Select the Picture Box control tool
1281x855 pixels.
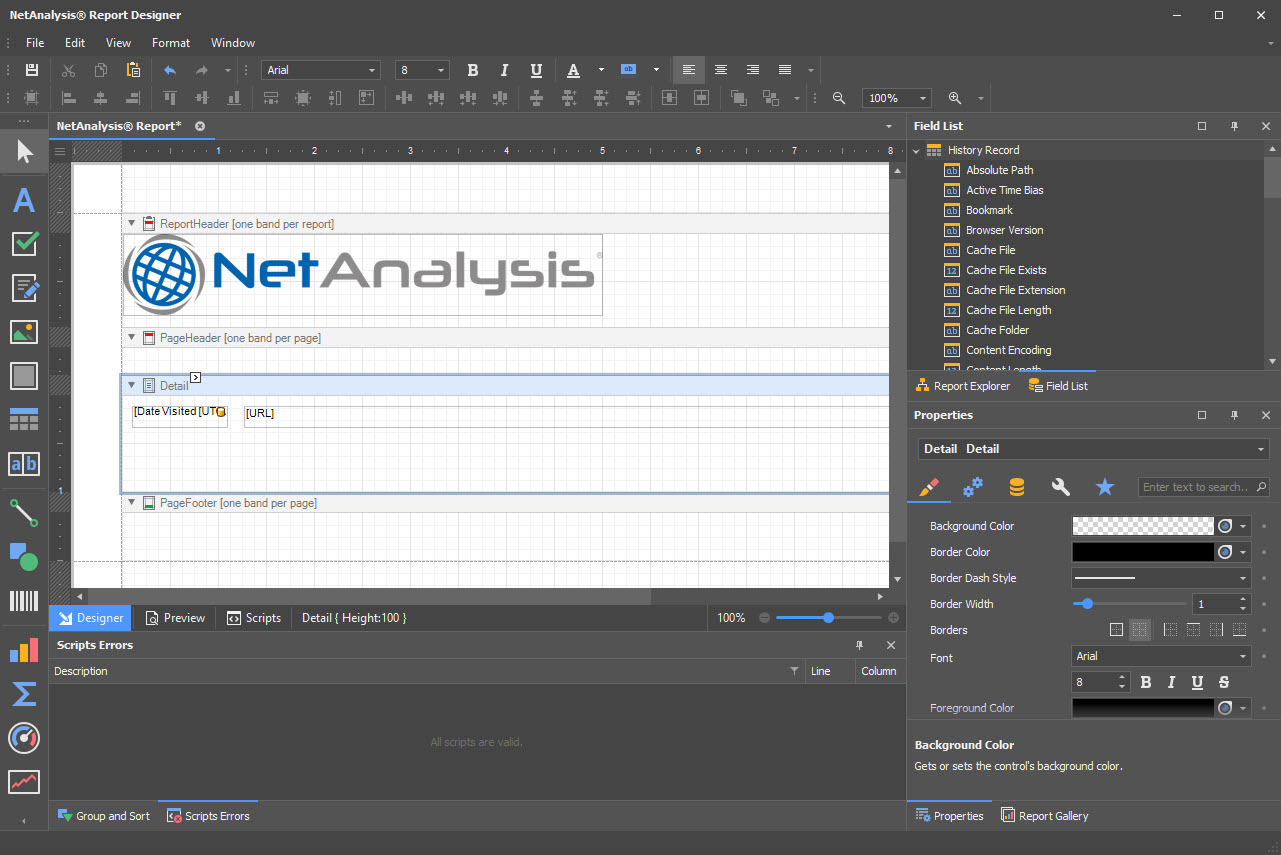pos(24,332)
